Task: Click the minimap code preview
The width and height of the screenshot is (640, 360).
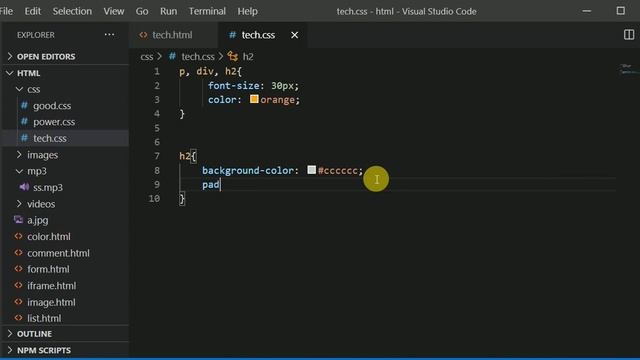Action: coord(628,69)
